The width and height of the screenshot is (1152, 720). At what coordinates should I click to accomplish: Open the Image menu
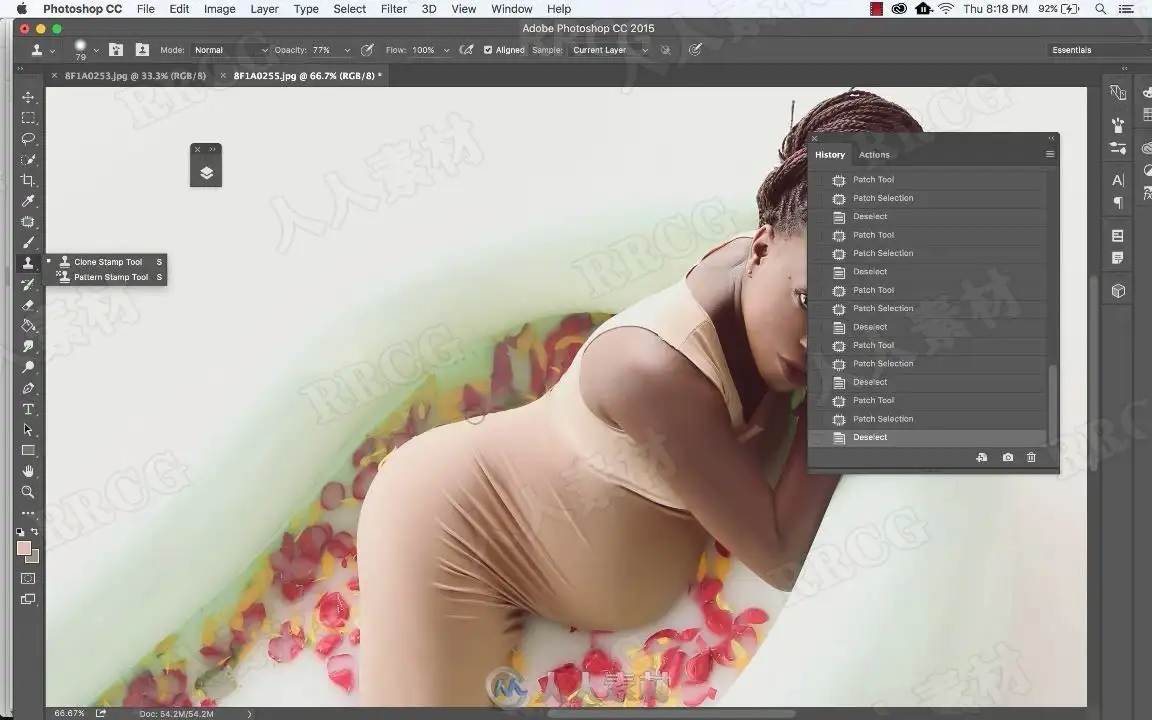click(220, 9)
